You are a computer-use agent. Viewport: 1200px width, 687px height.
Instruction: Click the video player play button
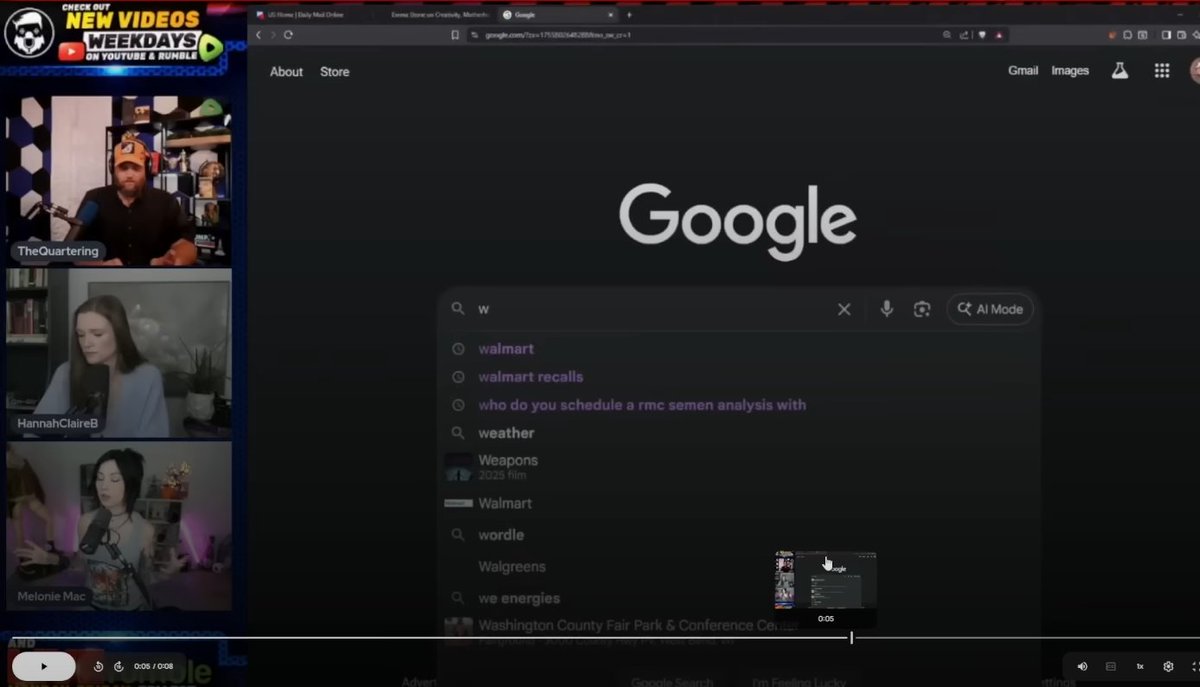click(43, 666)
